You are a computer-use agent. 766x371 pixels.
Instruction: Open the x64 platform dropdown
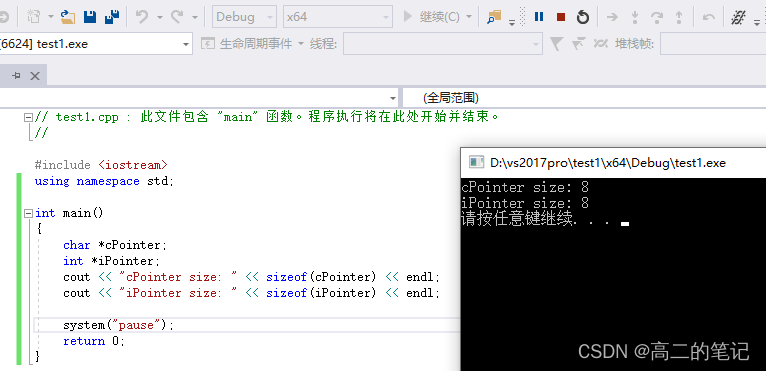coord(338,17)
